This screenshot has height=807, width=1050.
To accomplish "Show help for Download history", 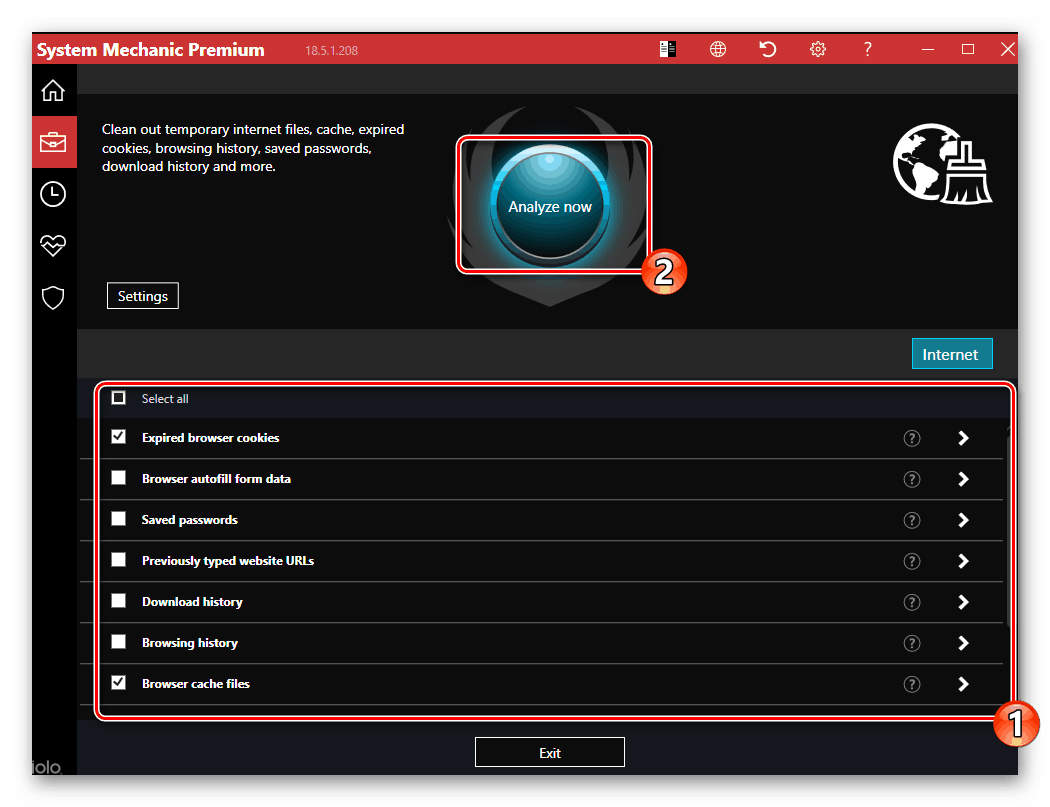I will click(x=911, y=602).
